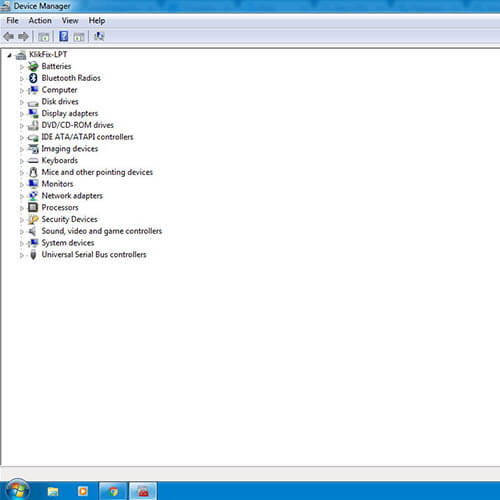
Task: Select the "IDE ATA/ATAPI controllers" label
Action: pos(87,137)
